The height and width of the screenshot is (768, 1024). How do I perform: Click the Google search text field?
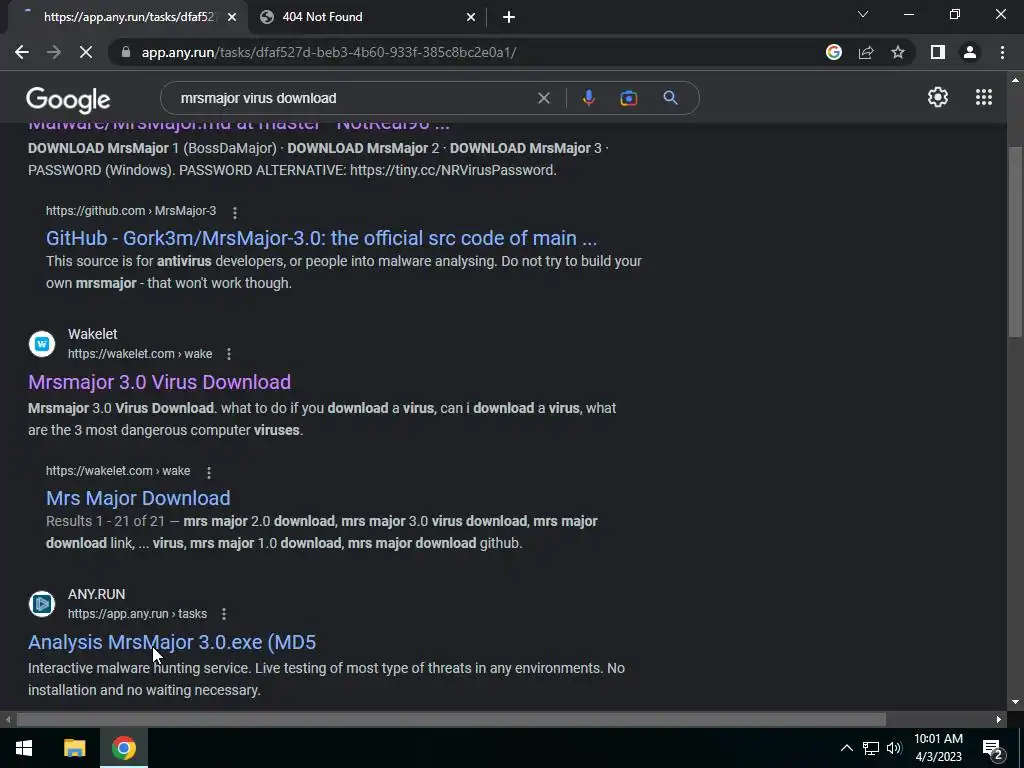tap(353, 98)
